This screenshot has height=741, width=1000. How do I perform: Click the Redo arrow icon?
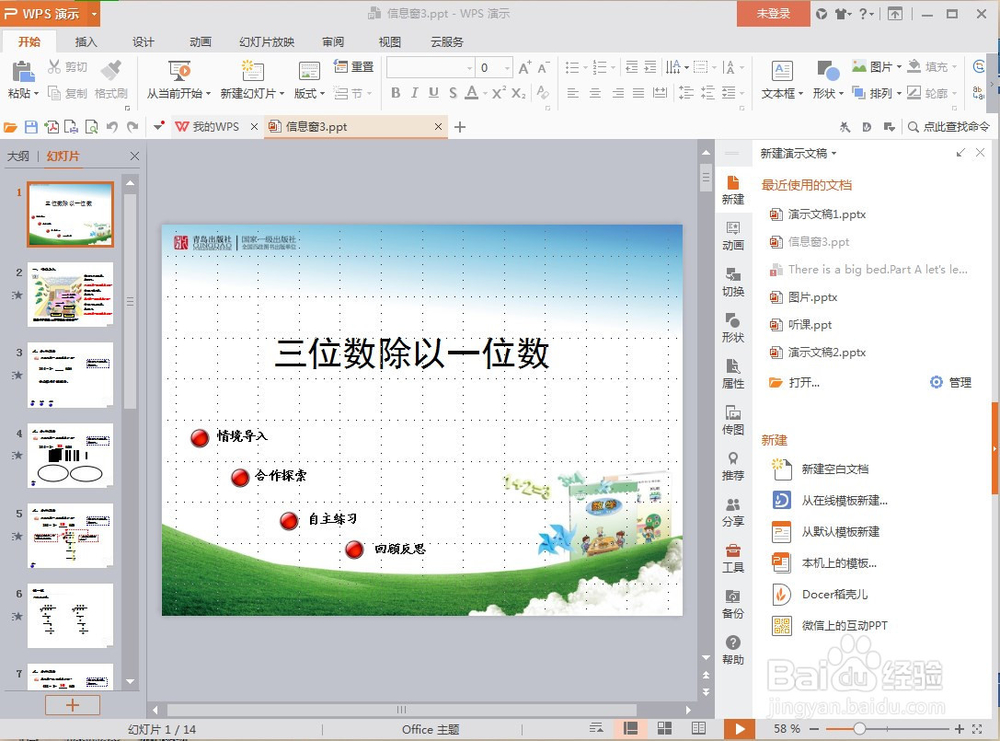[133, 127]
